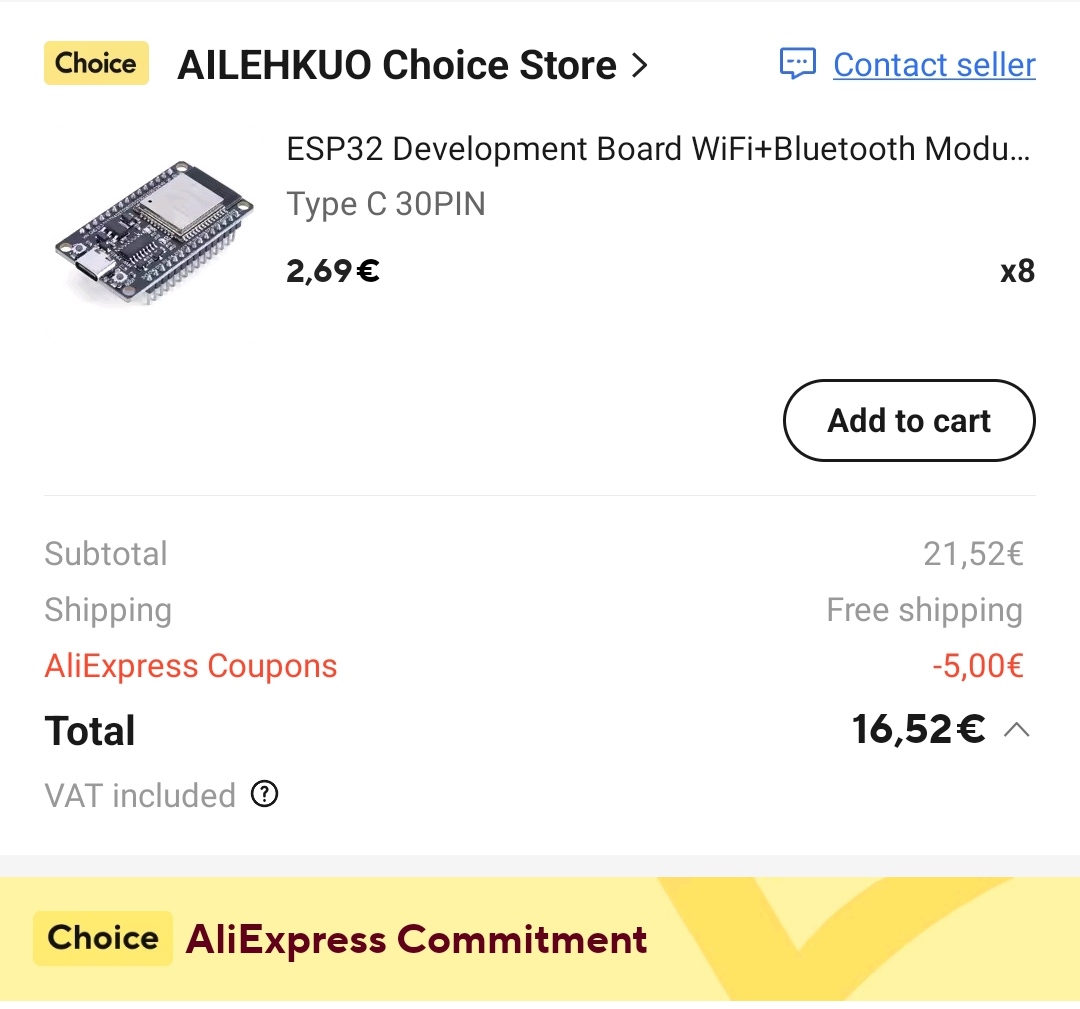The width and height of the screenshot is (1080, 1009).
Task: Click the Choice badge in the Commitment banner
Action: click(x=103, y=938)
